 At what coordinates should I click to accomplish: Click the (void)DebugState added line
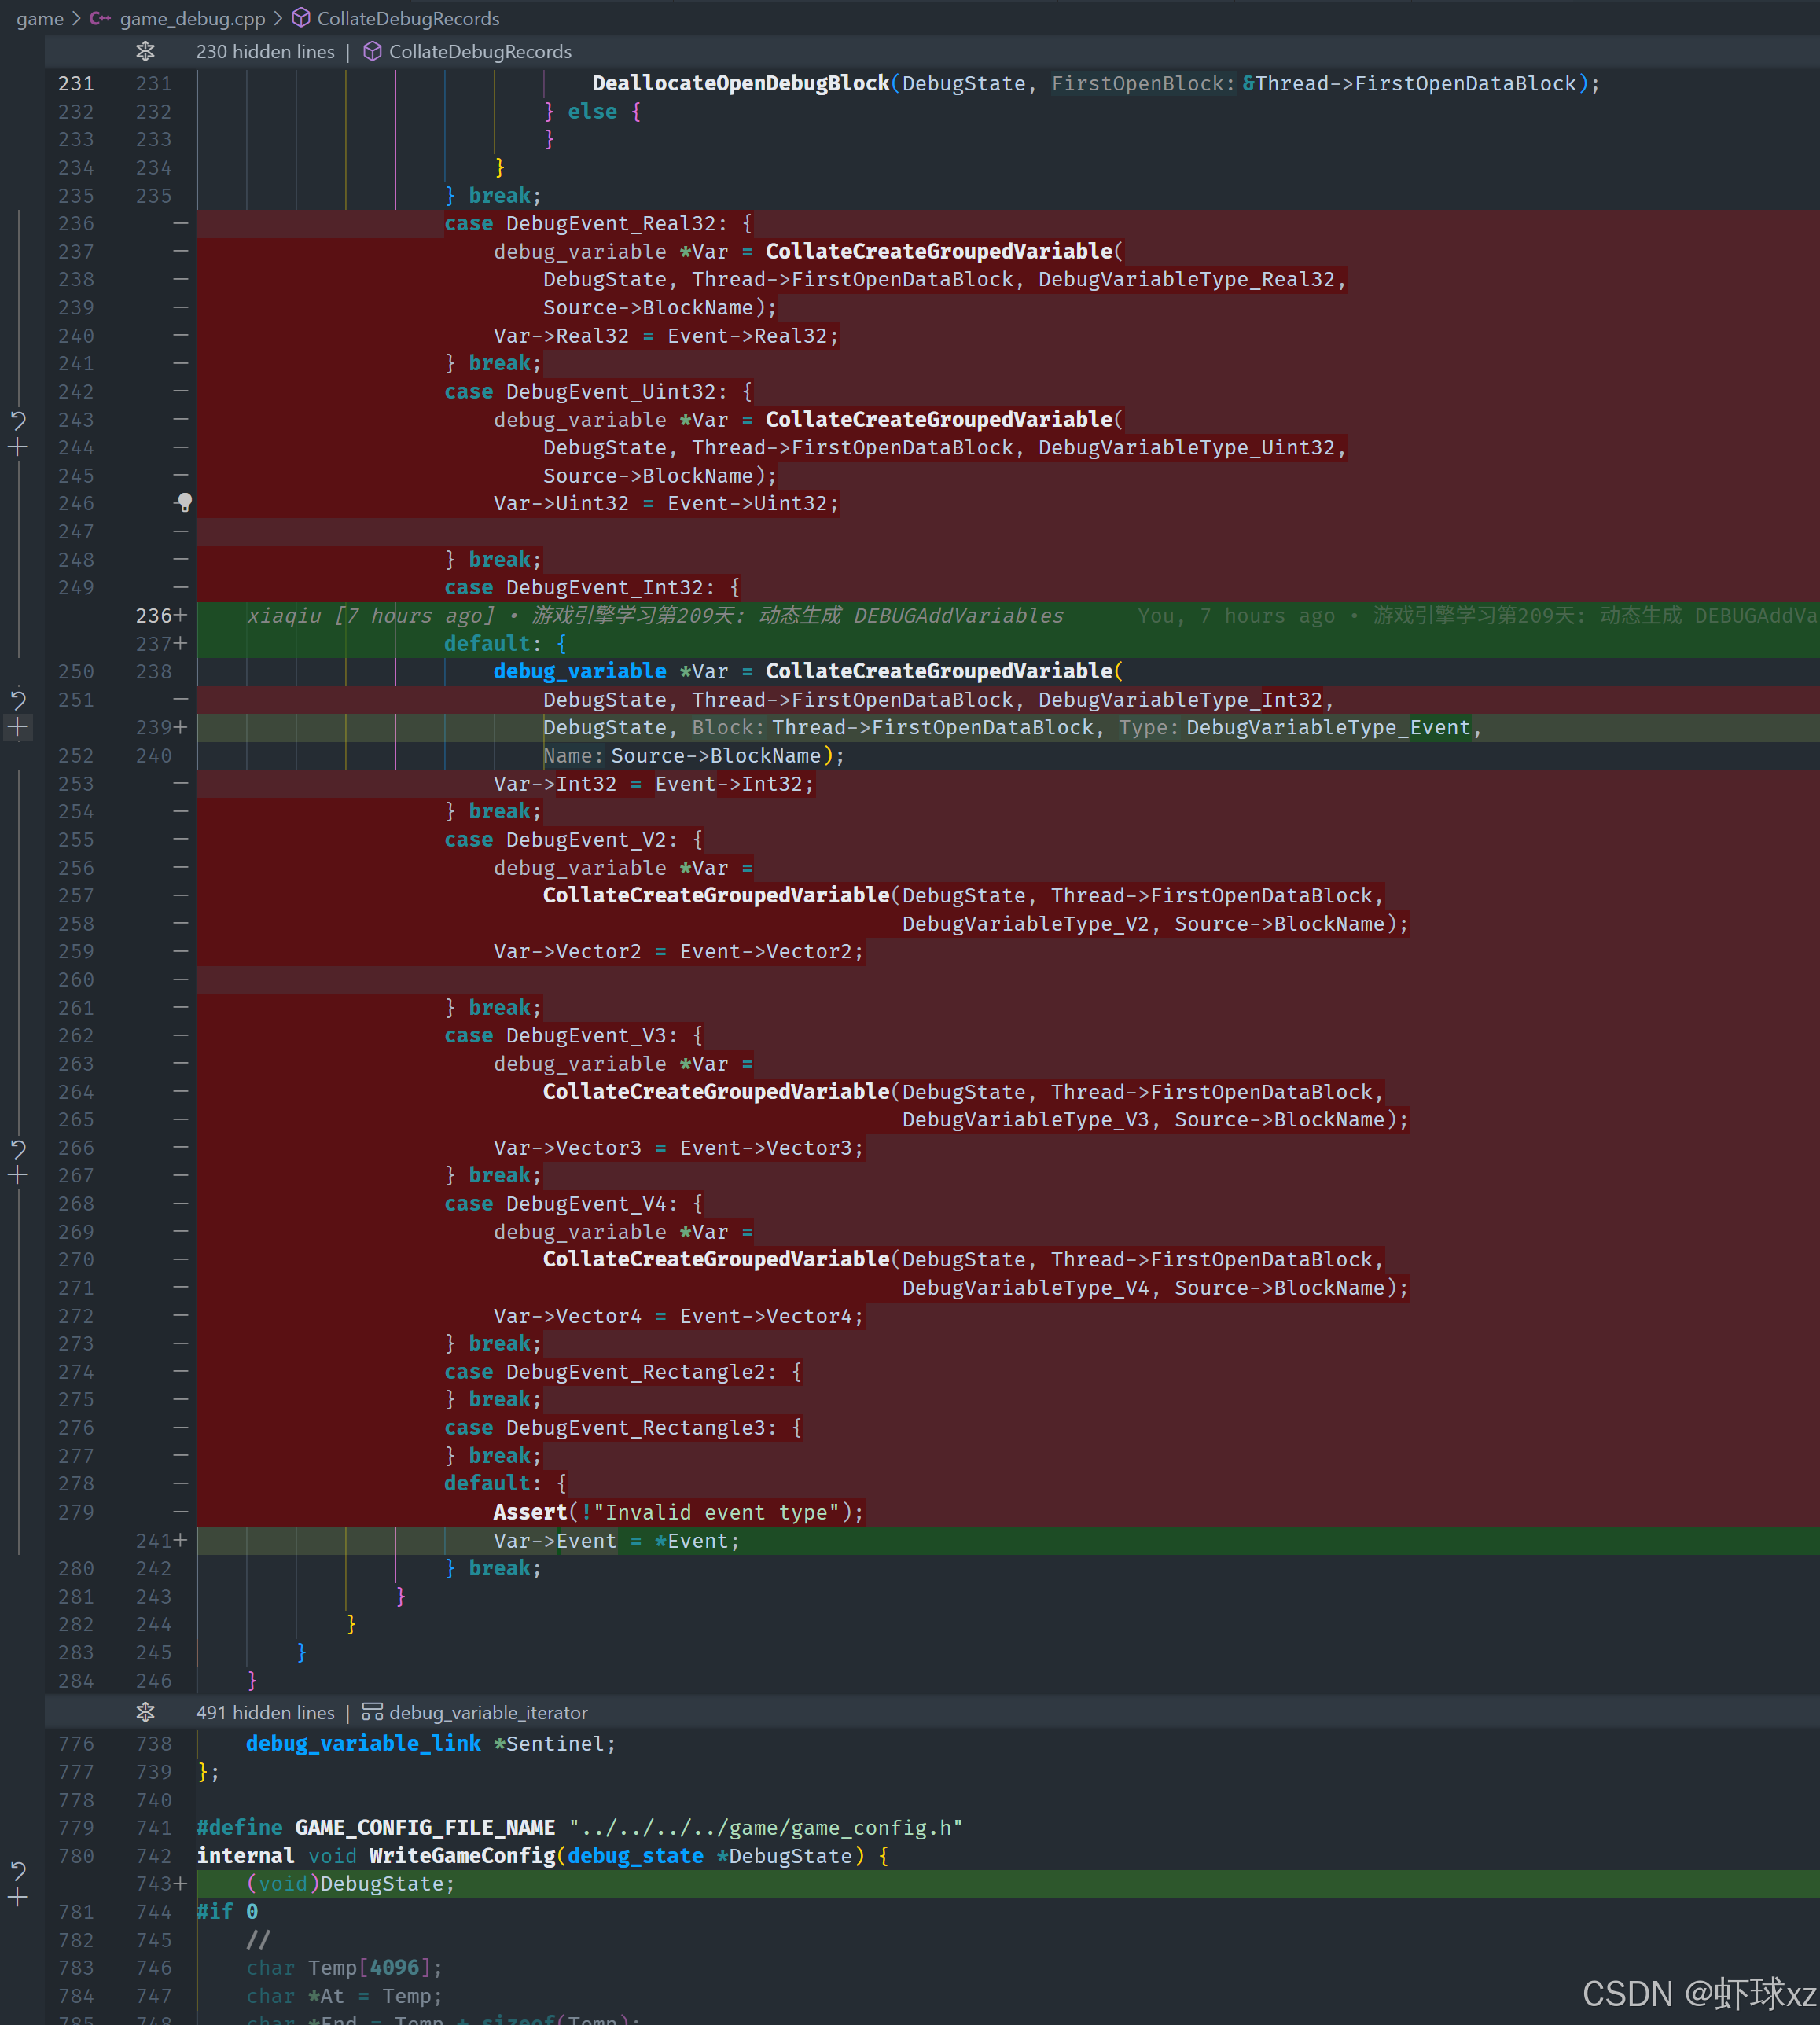click(x=350, y=1884)
